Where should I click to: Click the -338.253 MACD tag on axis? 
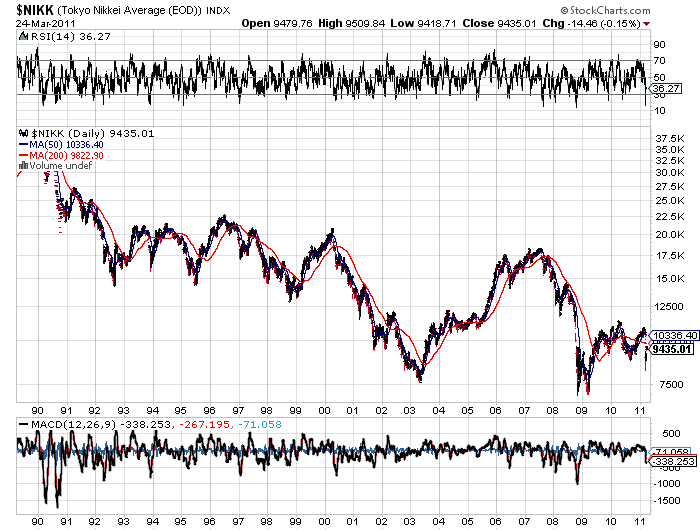tap(673, 462)
